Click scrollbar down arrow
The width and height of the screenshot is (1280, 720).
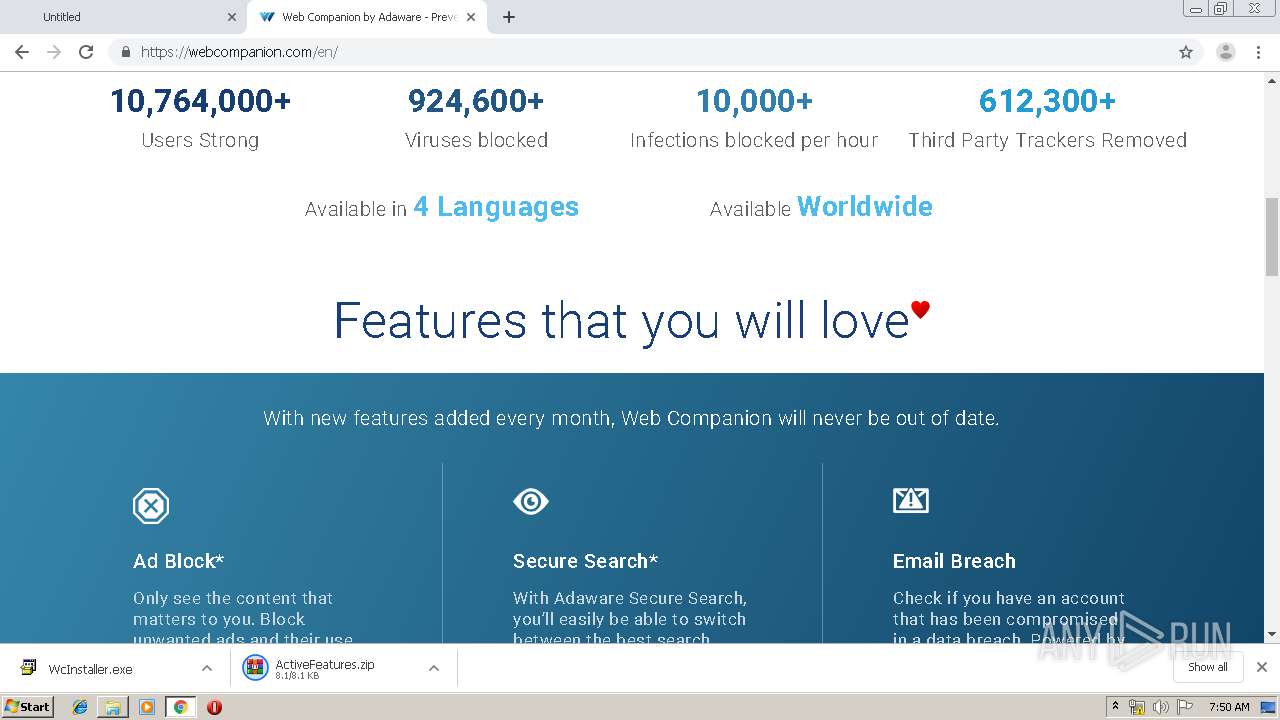[1272, 634]
